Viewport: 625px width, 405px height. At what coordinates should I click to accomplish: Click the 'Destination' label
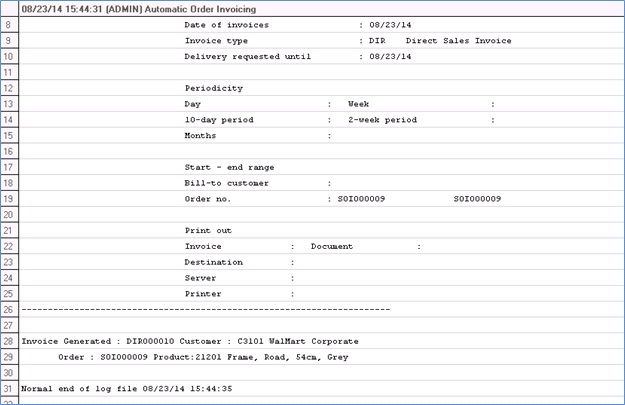click(x=213, y=262)
